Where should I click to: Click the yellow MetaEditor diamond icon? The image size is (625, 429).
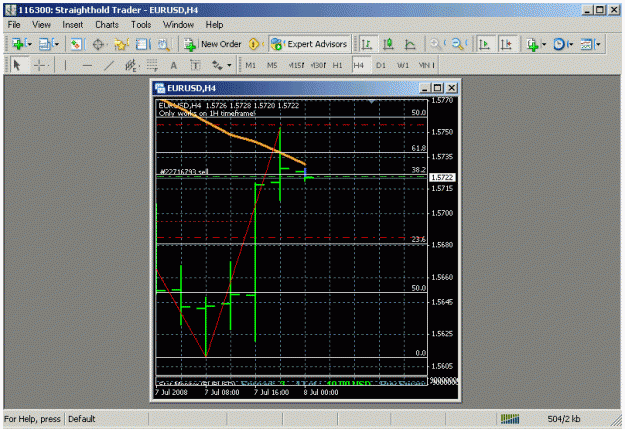tap(254, 44)
